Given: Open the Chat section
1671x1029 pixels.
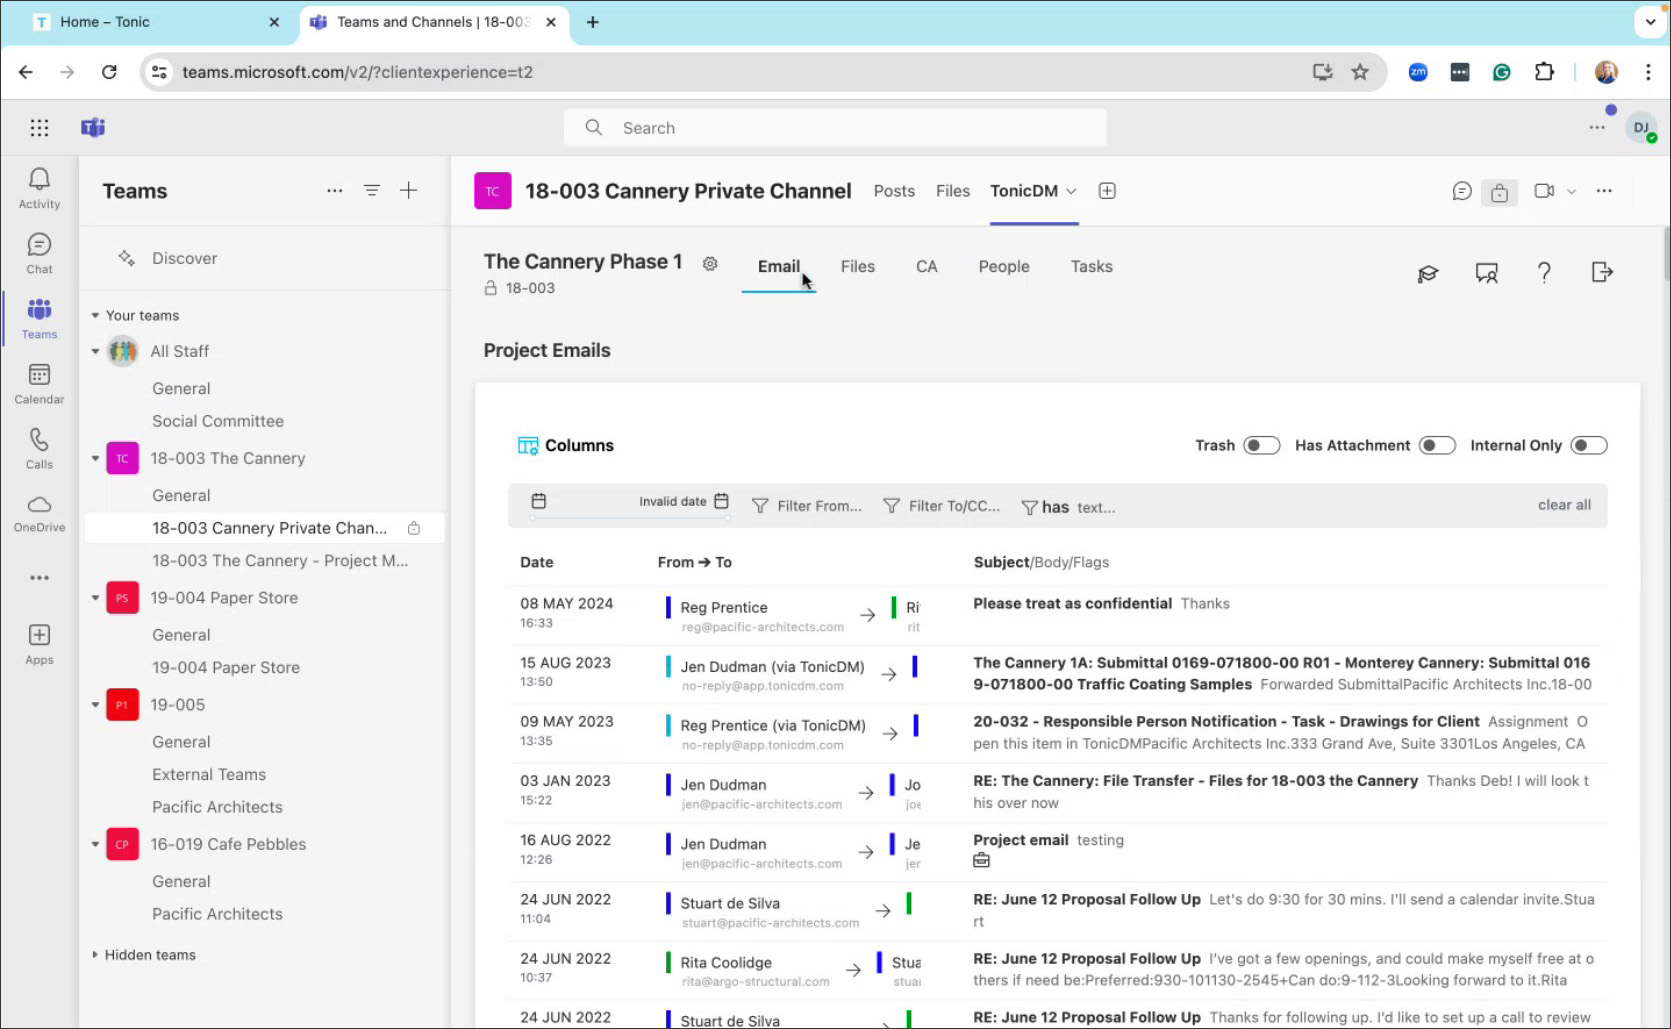Looking at the screenshot, I should [x=39, y=253].
